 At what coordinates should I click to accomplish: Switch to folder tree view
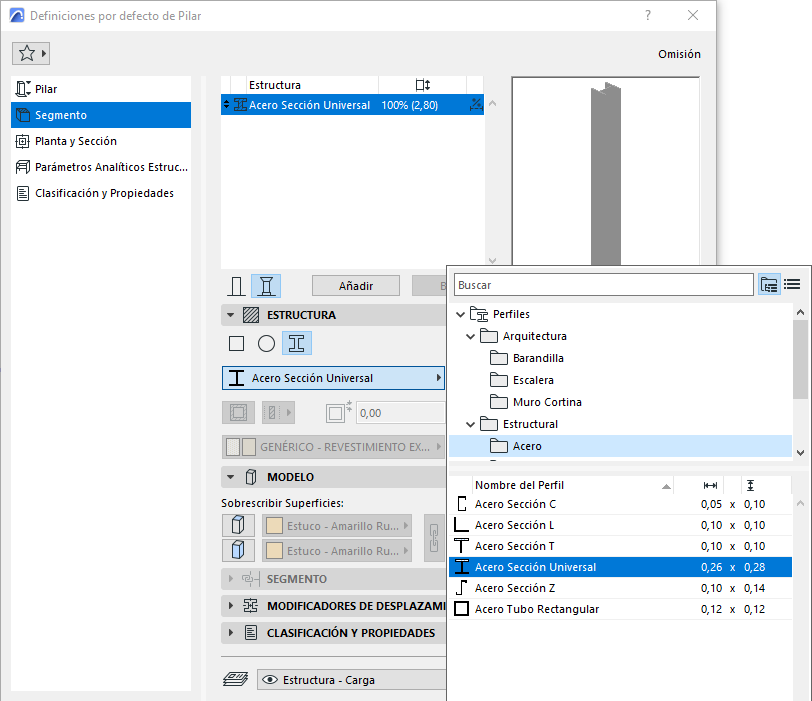(x=769, y=284)
